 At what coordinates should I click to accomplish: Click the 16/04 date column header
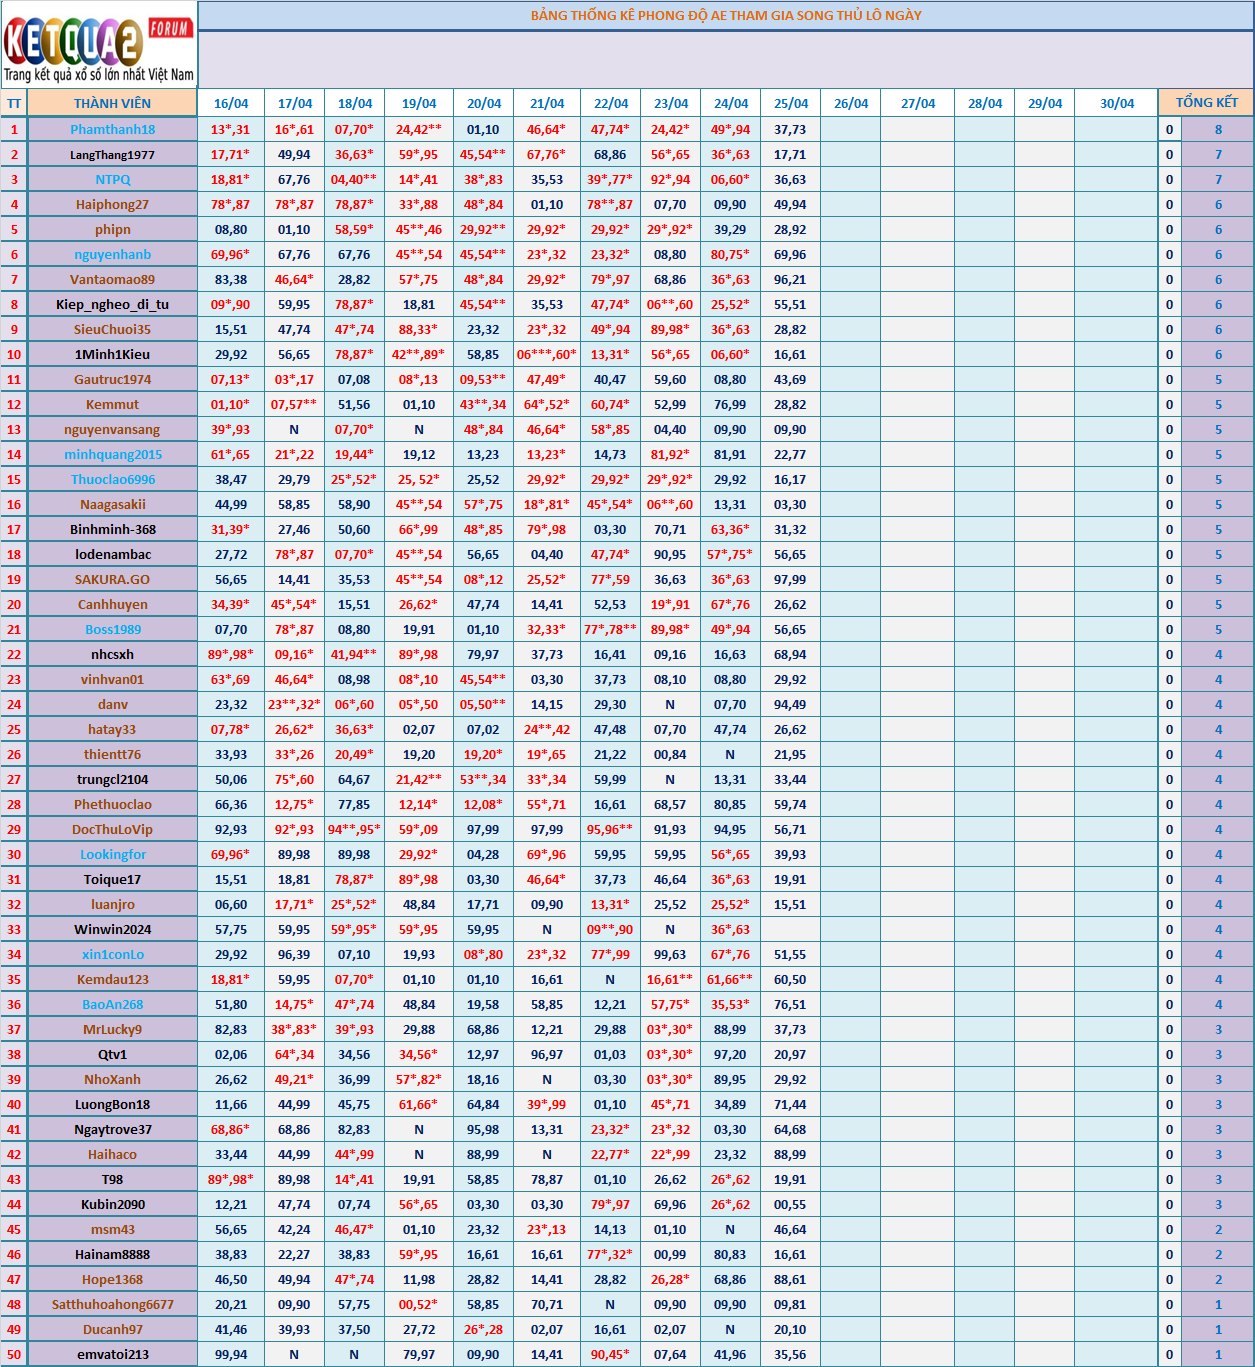(x=231, y=104)
